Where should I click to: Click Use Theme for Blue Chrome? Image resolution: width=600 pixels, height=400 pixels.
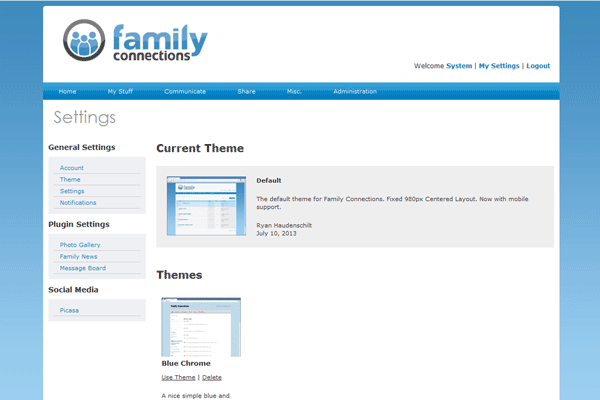[178, 377]
